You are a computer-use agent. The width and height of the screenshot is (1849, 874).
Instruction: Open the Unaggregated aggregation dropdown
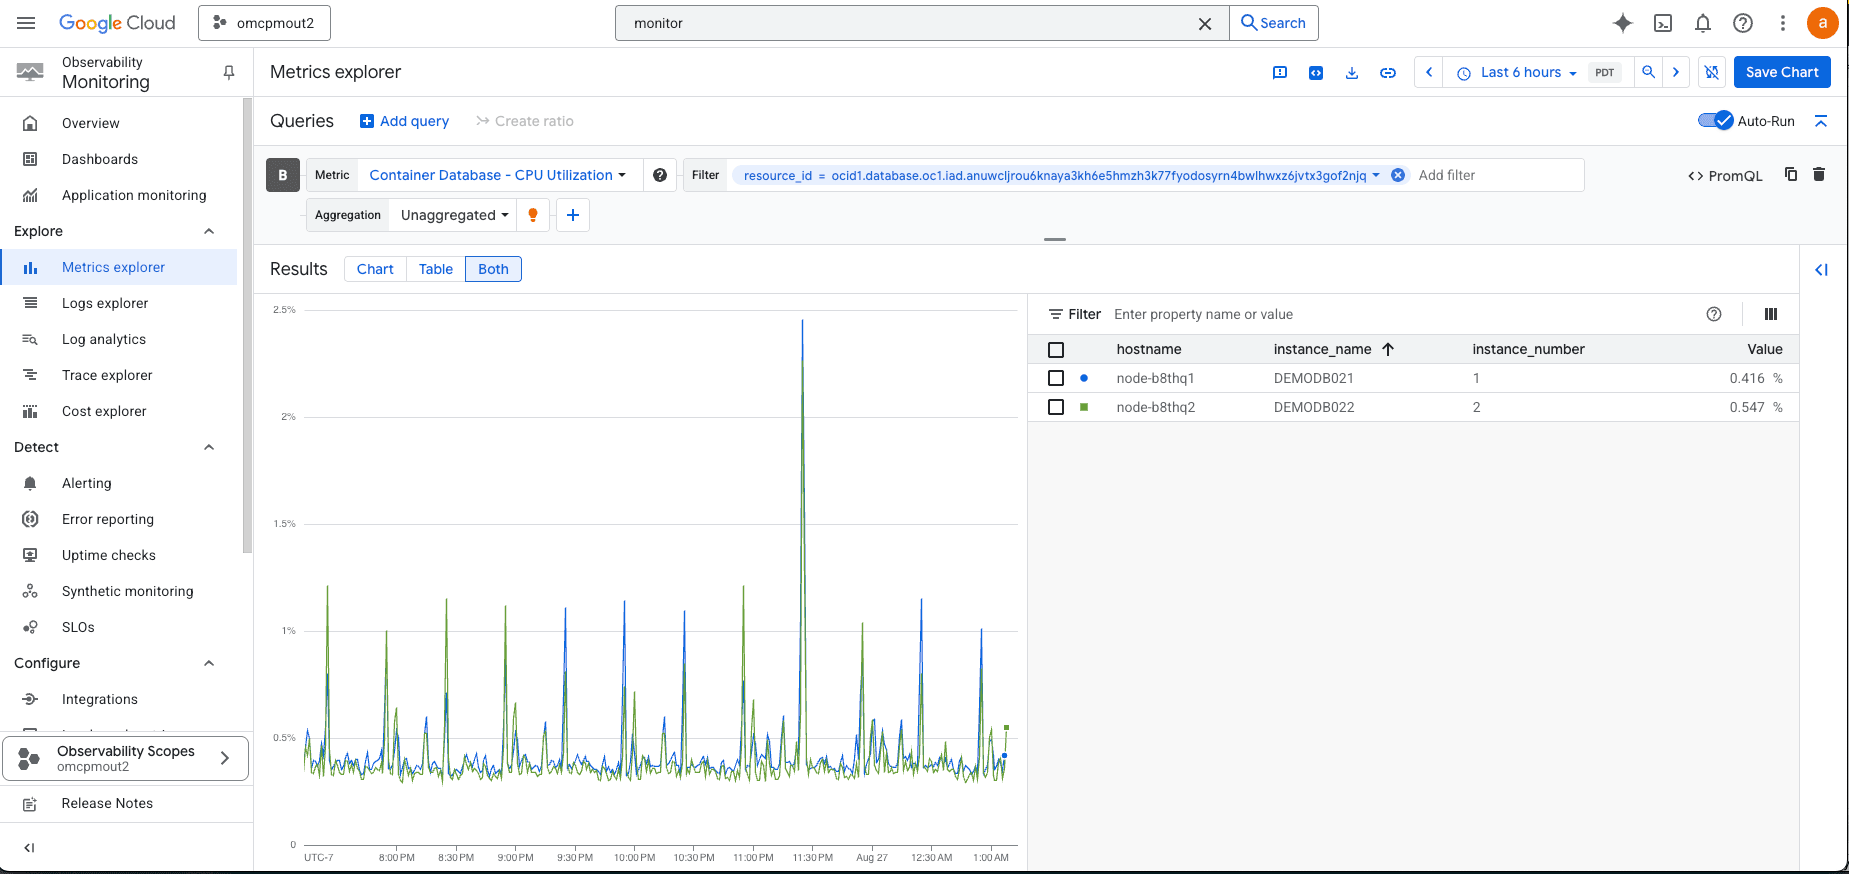(x=455, y=215)
